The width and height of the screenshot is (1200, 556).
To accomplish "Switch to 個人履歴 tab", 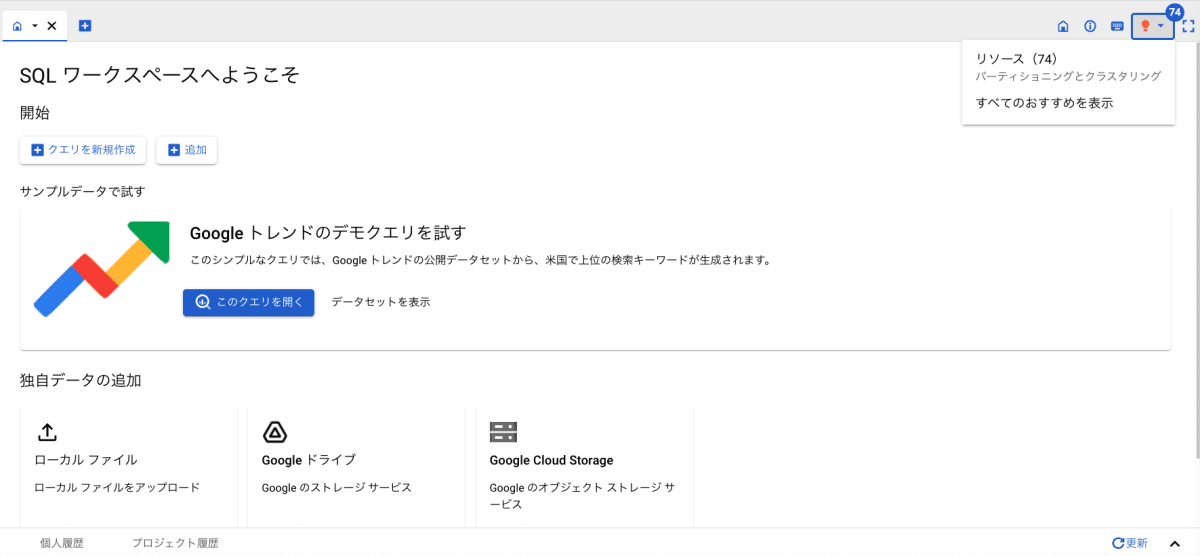I will [62, 543].
